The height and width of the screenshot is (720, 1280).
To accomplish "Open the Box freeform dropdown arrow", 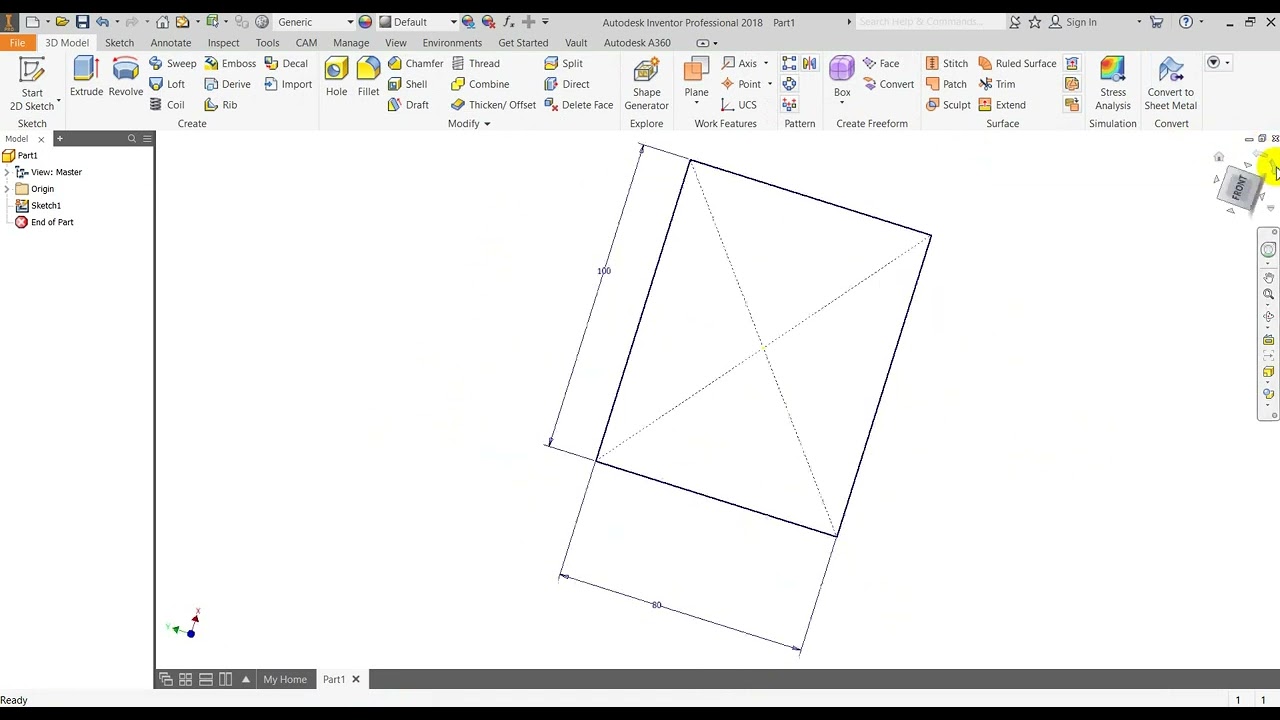I will pyautogui.click(x=842, y=103).
